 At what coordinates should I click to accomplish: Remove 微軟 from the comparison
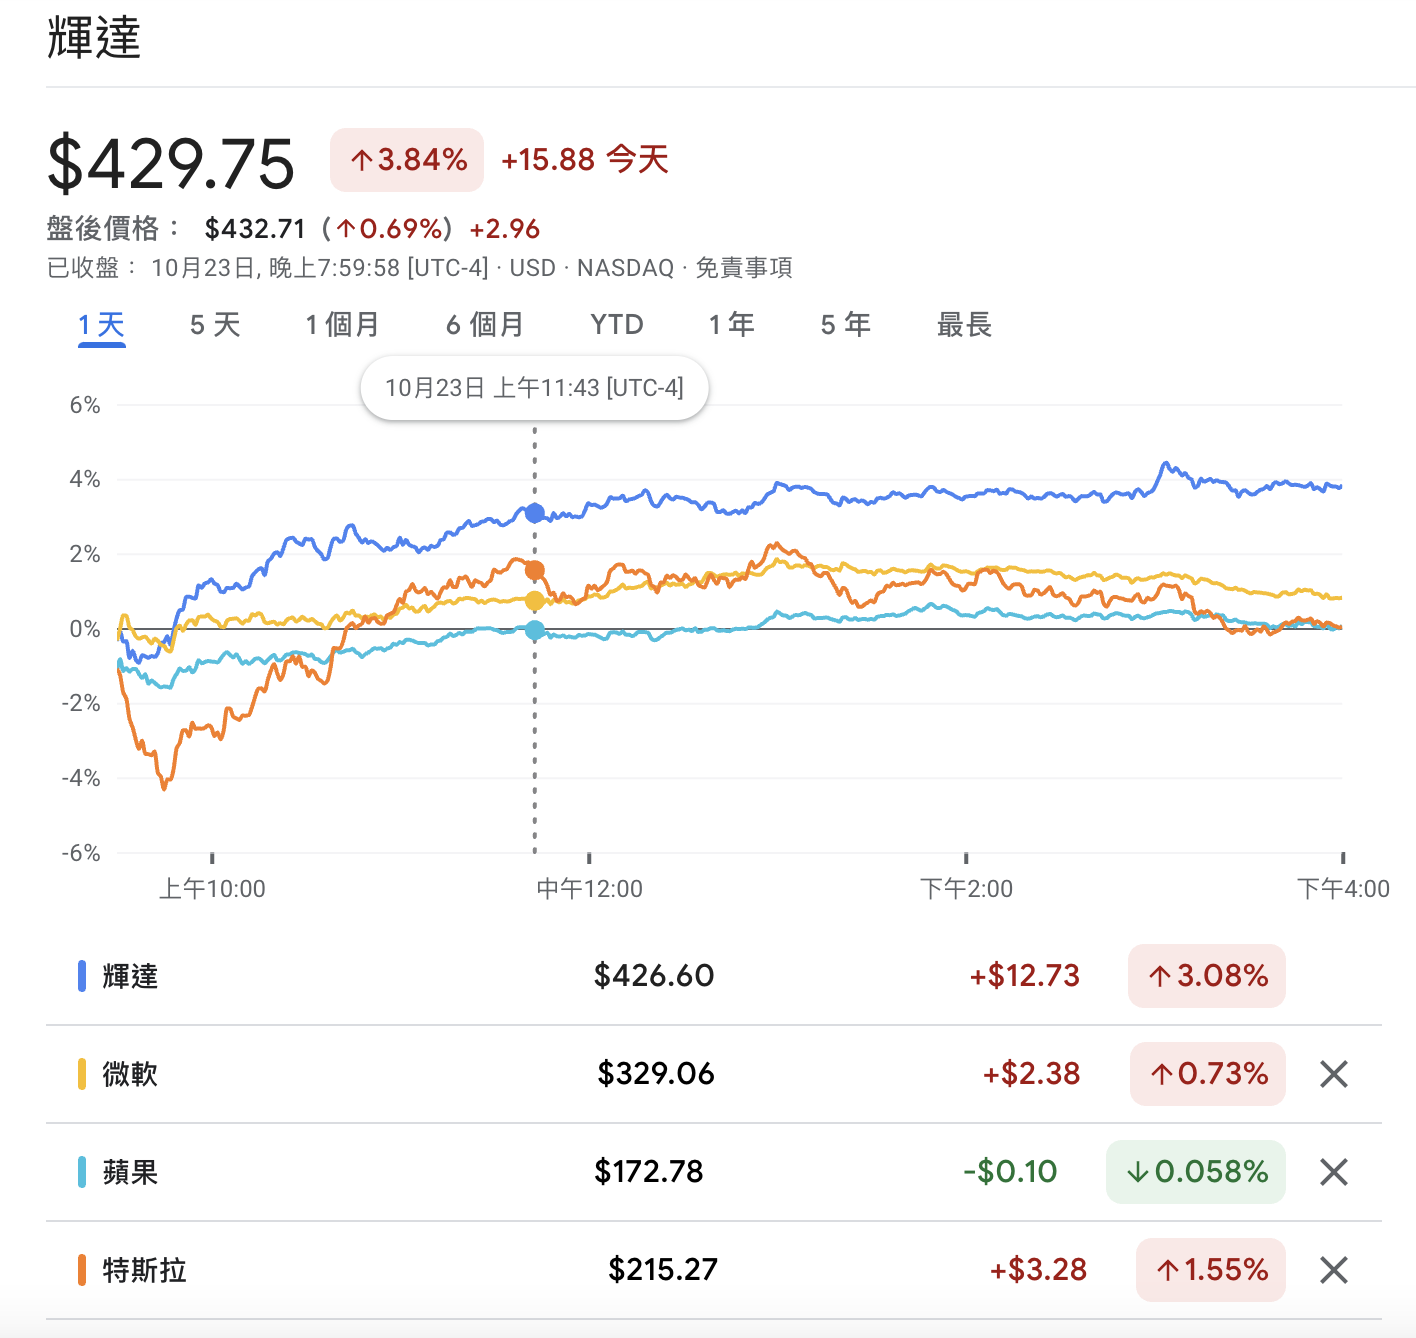(x=1334, y=1074)
